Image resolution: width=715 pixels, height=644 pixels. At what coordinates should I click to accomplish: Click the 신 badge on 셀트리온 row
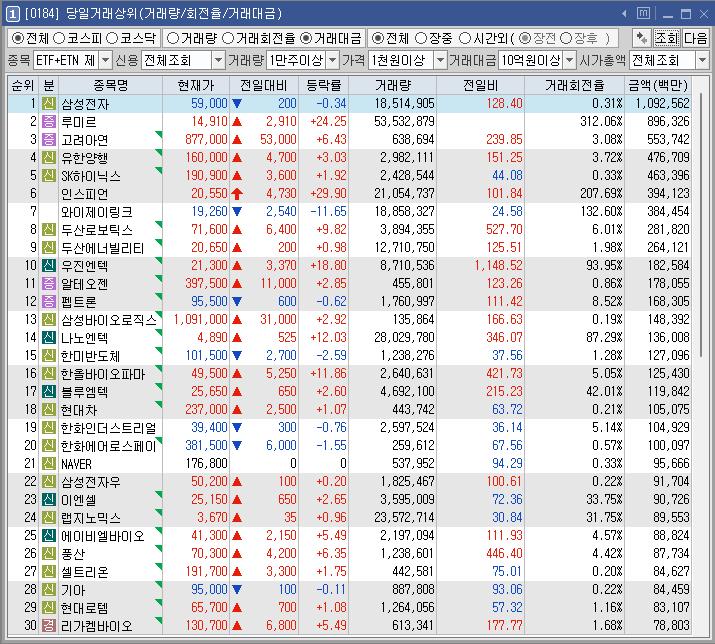coord(48,571)
